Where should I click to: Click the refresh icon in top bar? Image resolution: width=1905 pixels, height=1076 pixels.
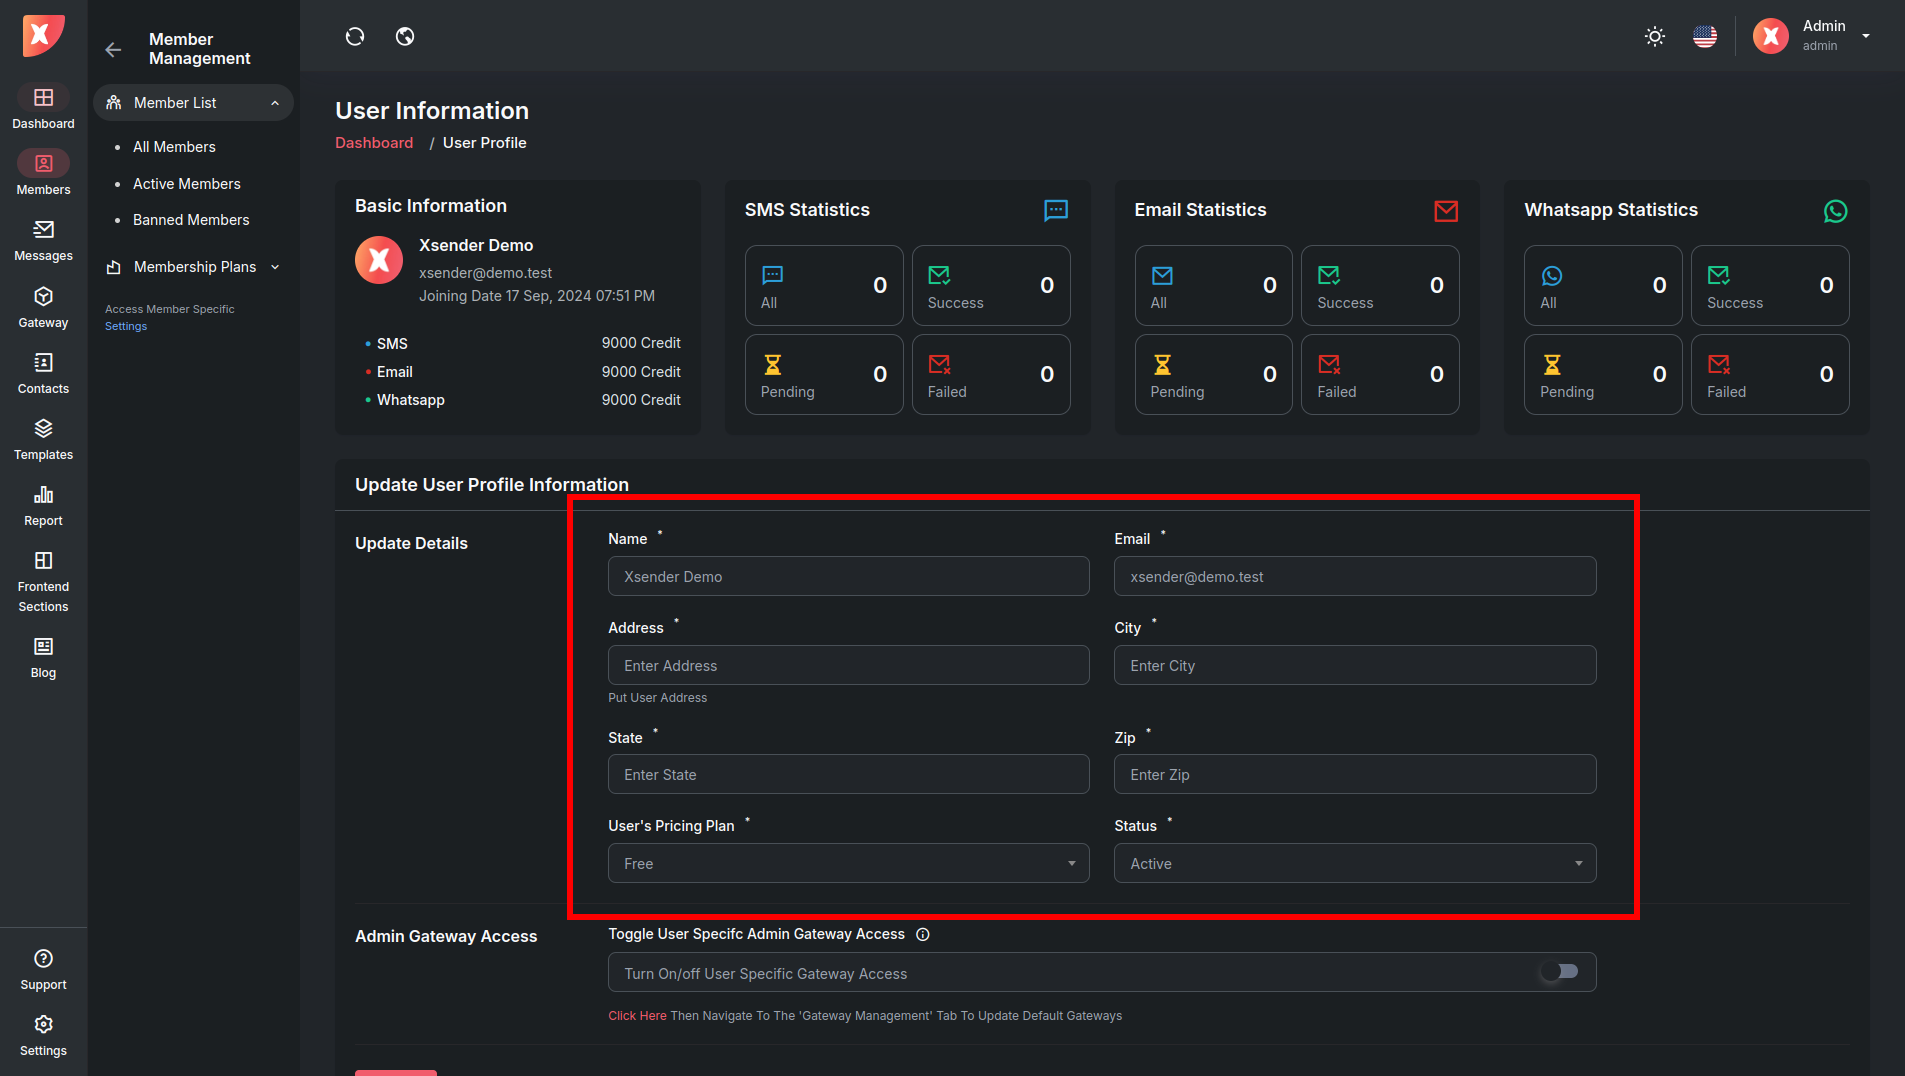[355, 37]
